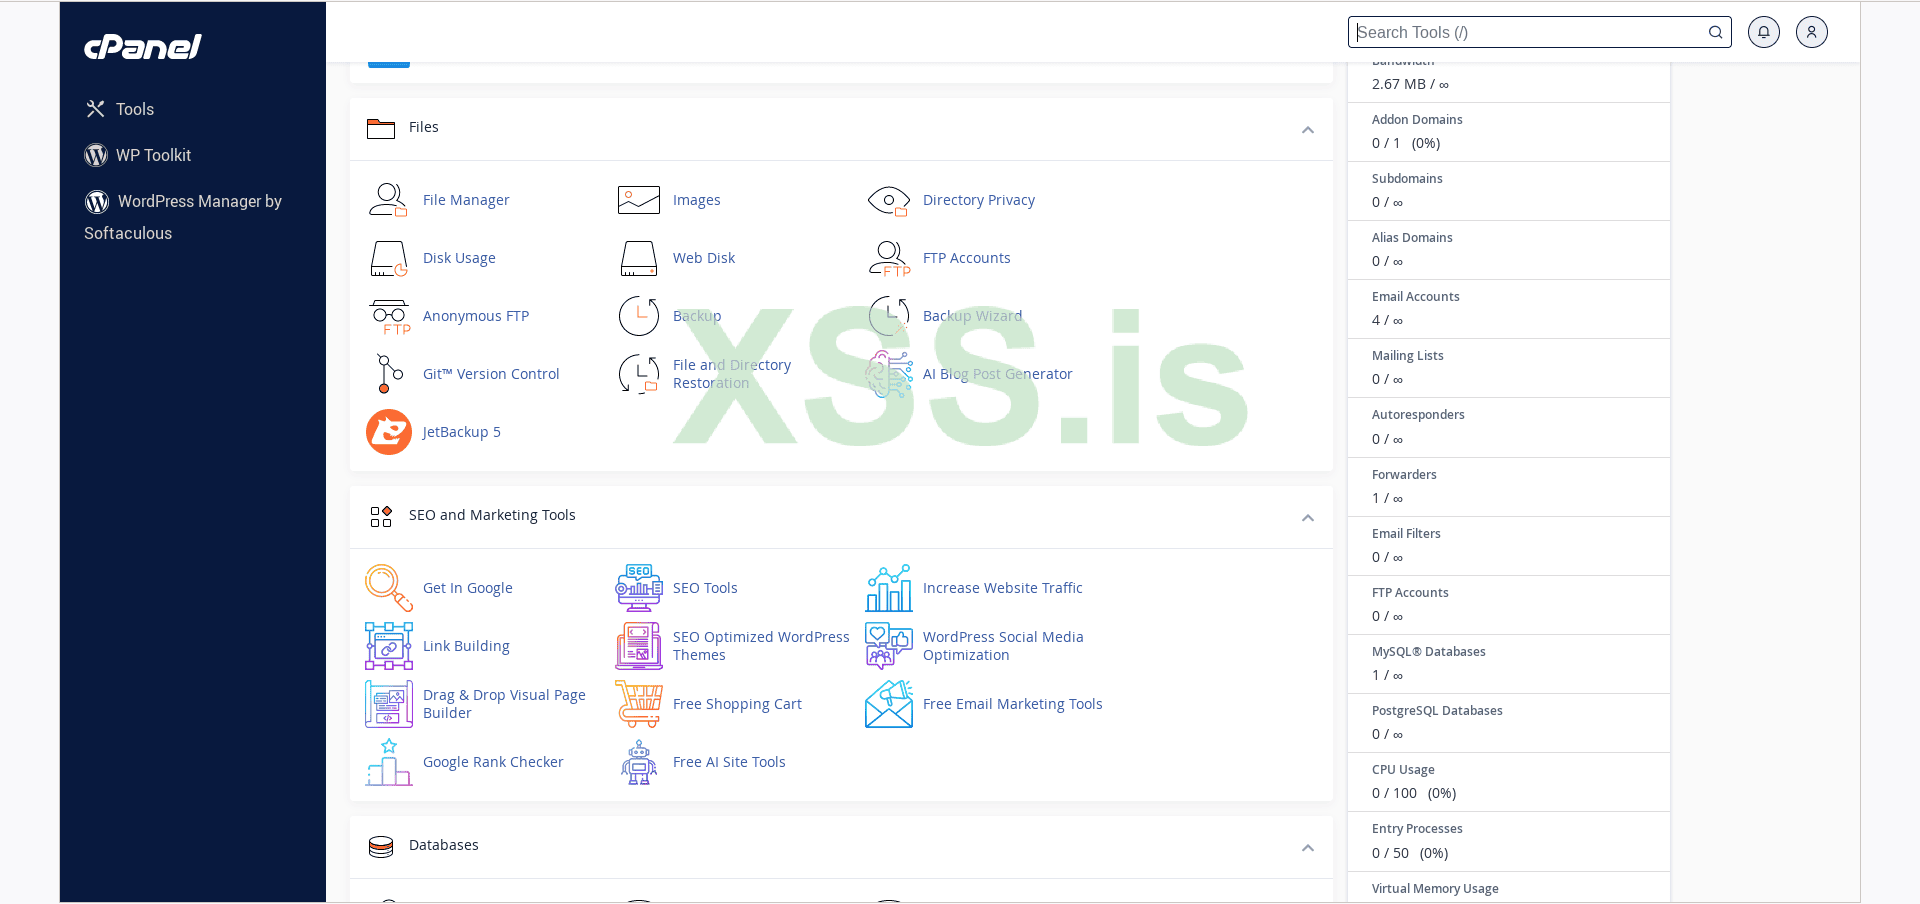The image size is (1920, 904).
Task: Click the Mailing Lists statistic label
Action: [x=1408, y=356]
